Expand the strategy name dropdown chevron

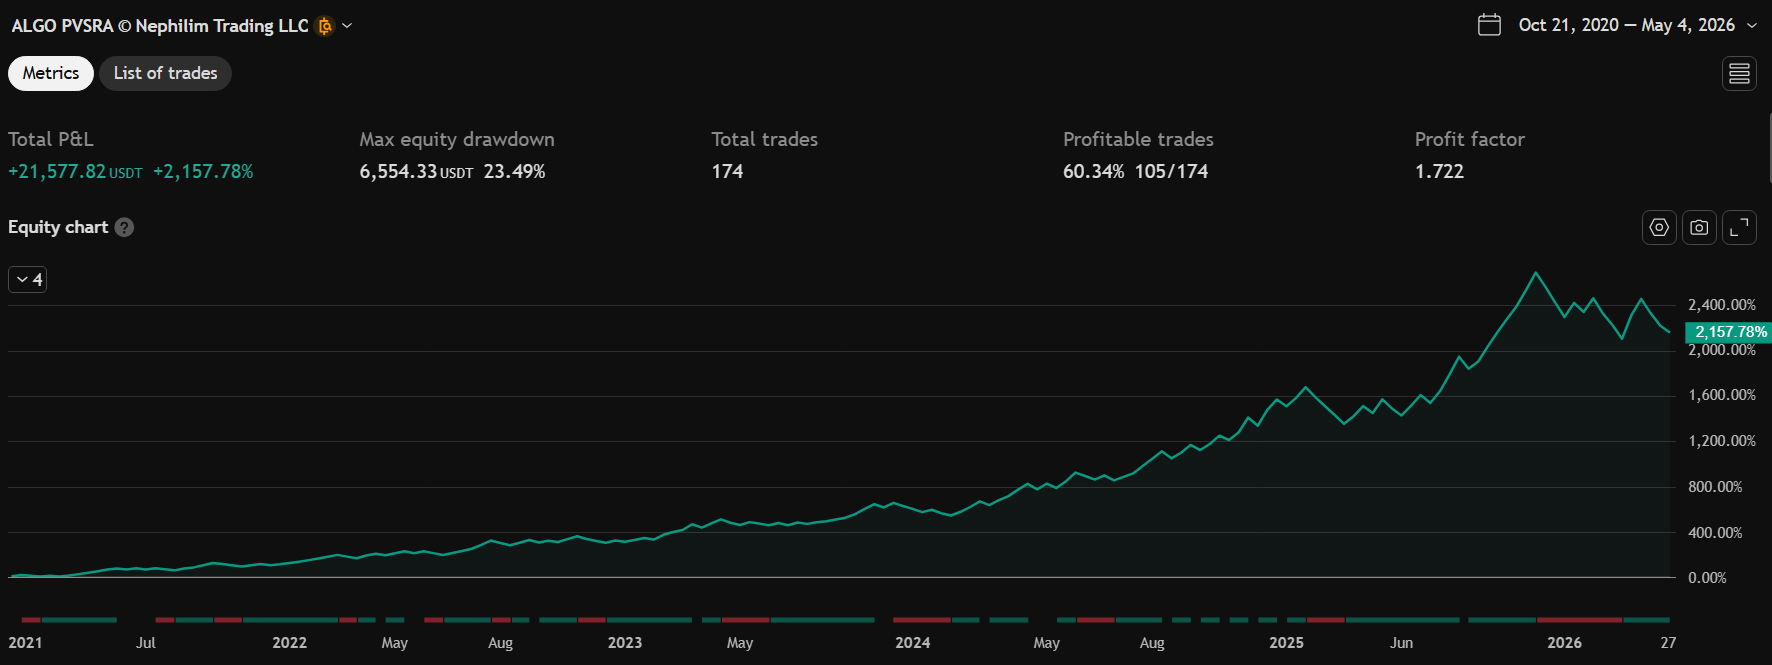click(x=347, y=26)
